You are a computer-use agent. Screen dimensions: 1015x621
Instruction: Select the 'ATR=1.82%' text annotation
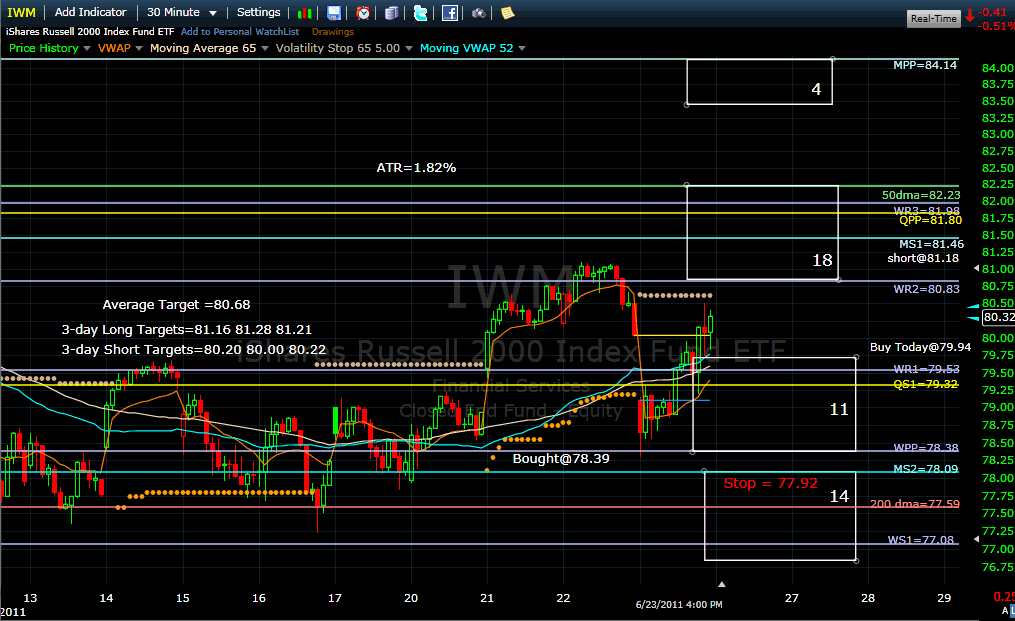[416, 168]
